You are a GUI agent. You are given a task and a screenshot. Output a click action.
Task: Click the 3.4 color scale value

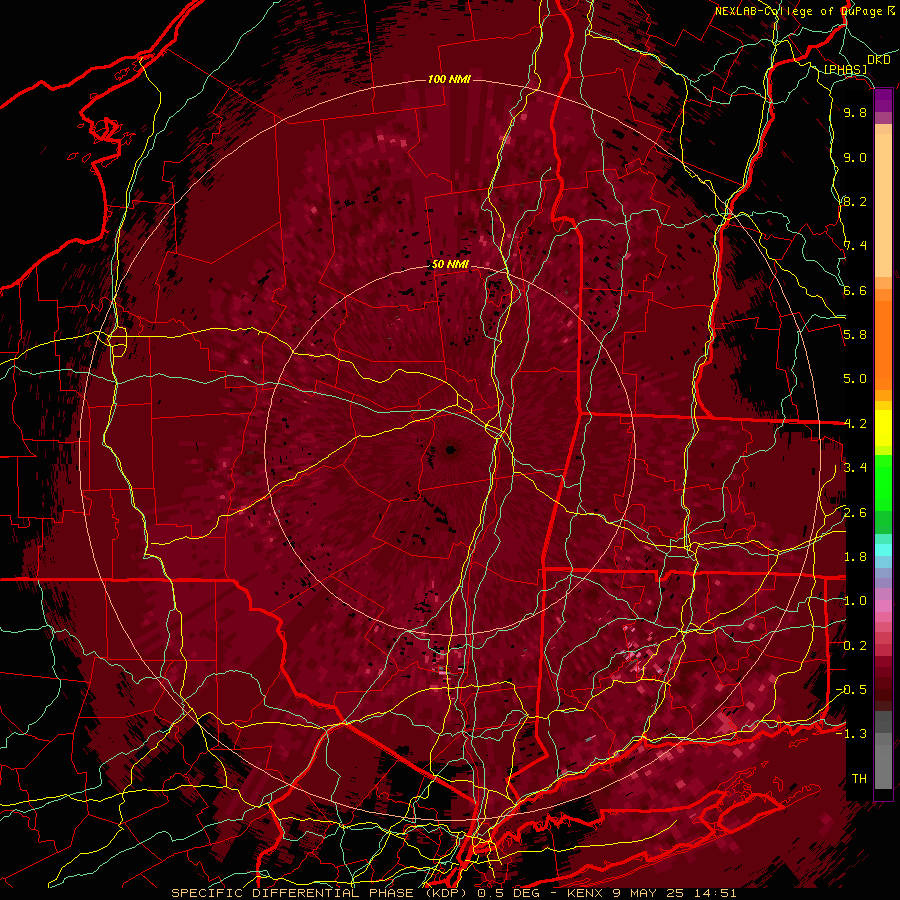[855, 468]
